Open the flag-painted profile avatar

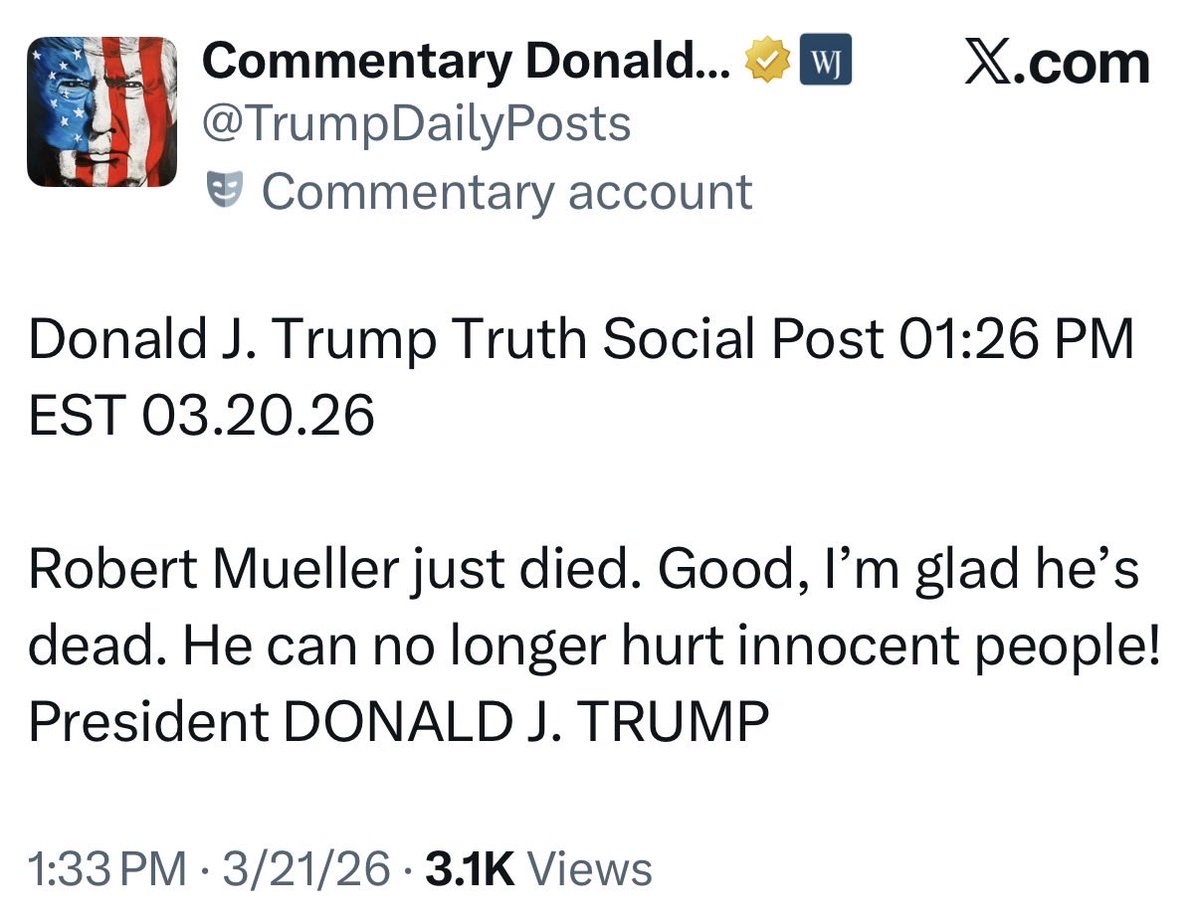[x=103, y=113]
